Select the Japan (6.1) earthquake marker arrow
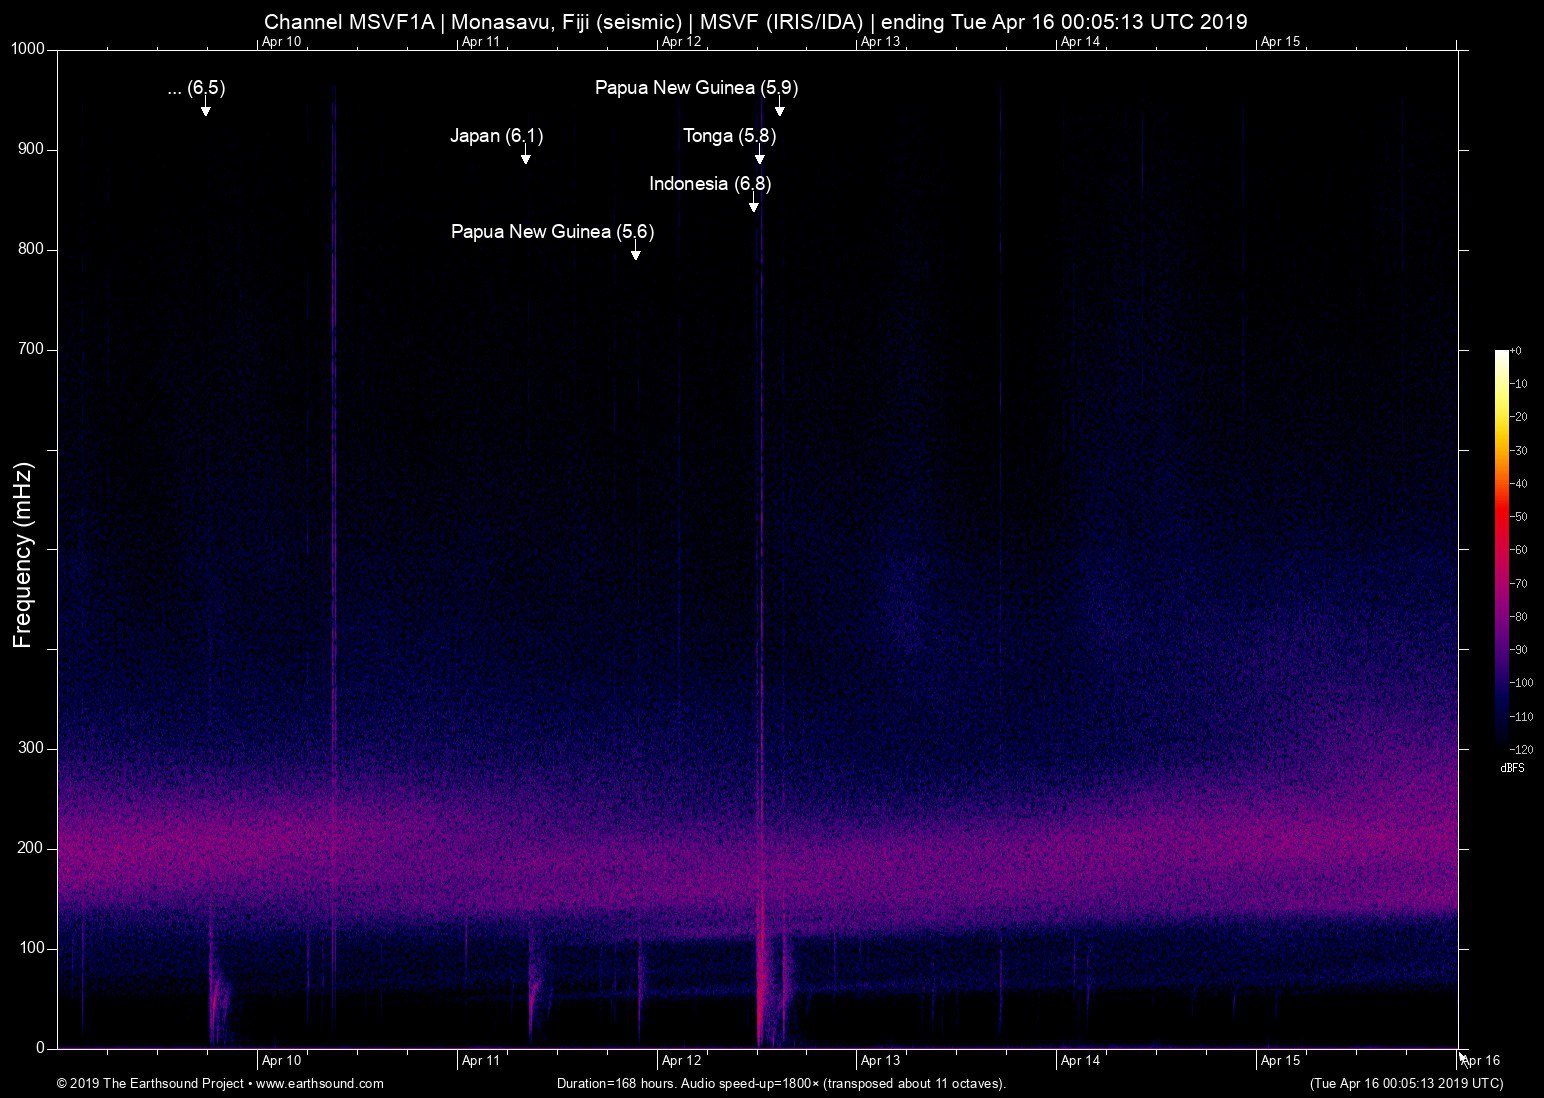The width and height of the screenshot is (1544, 1098). coord(525,156)
